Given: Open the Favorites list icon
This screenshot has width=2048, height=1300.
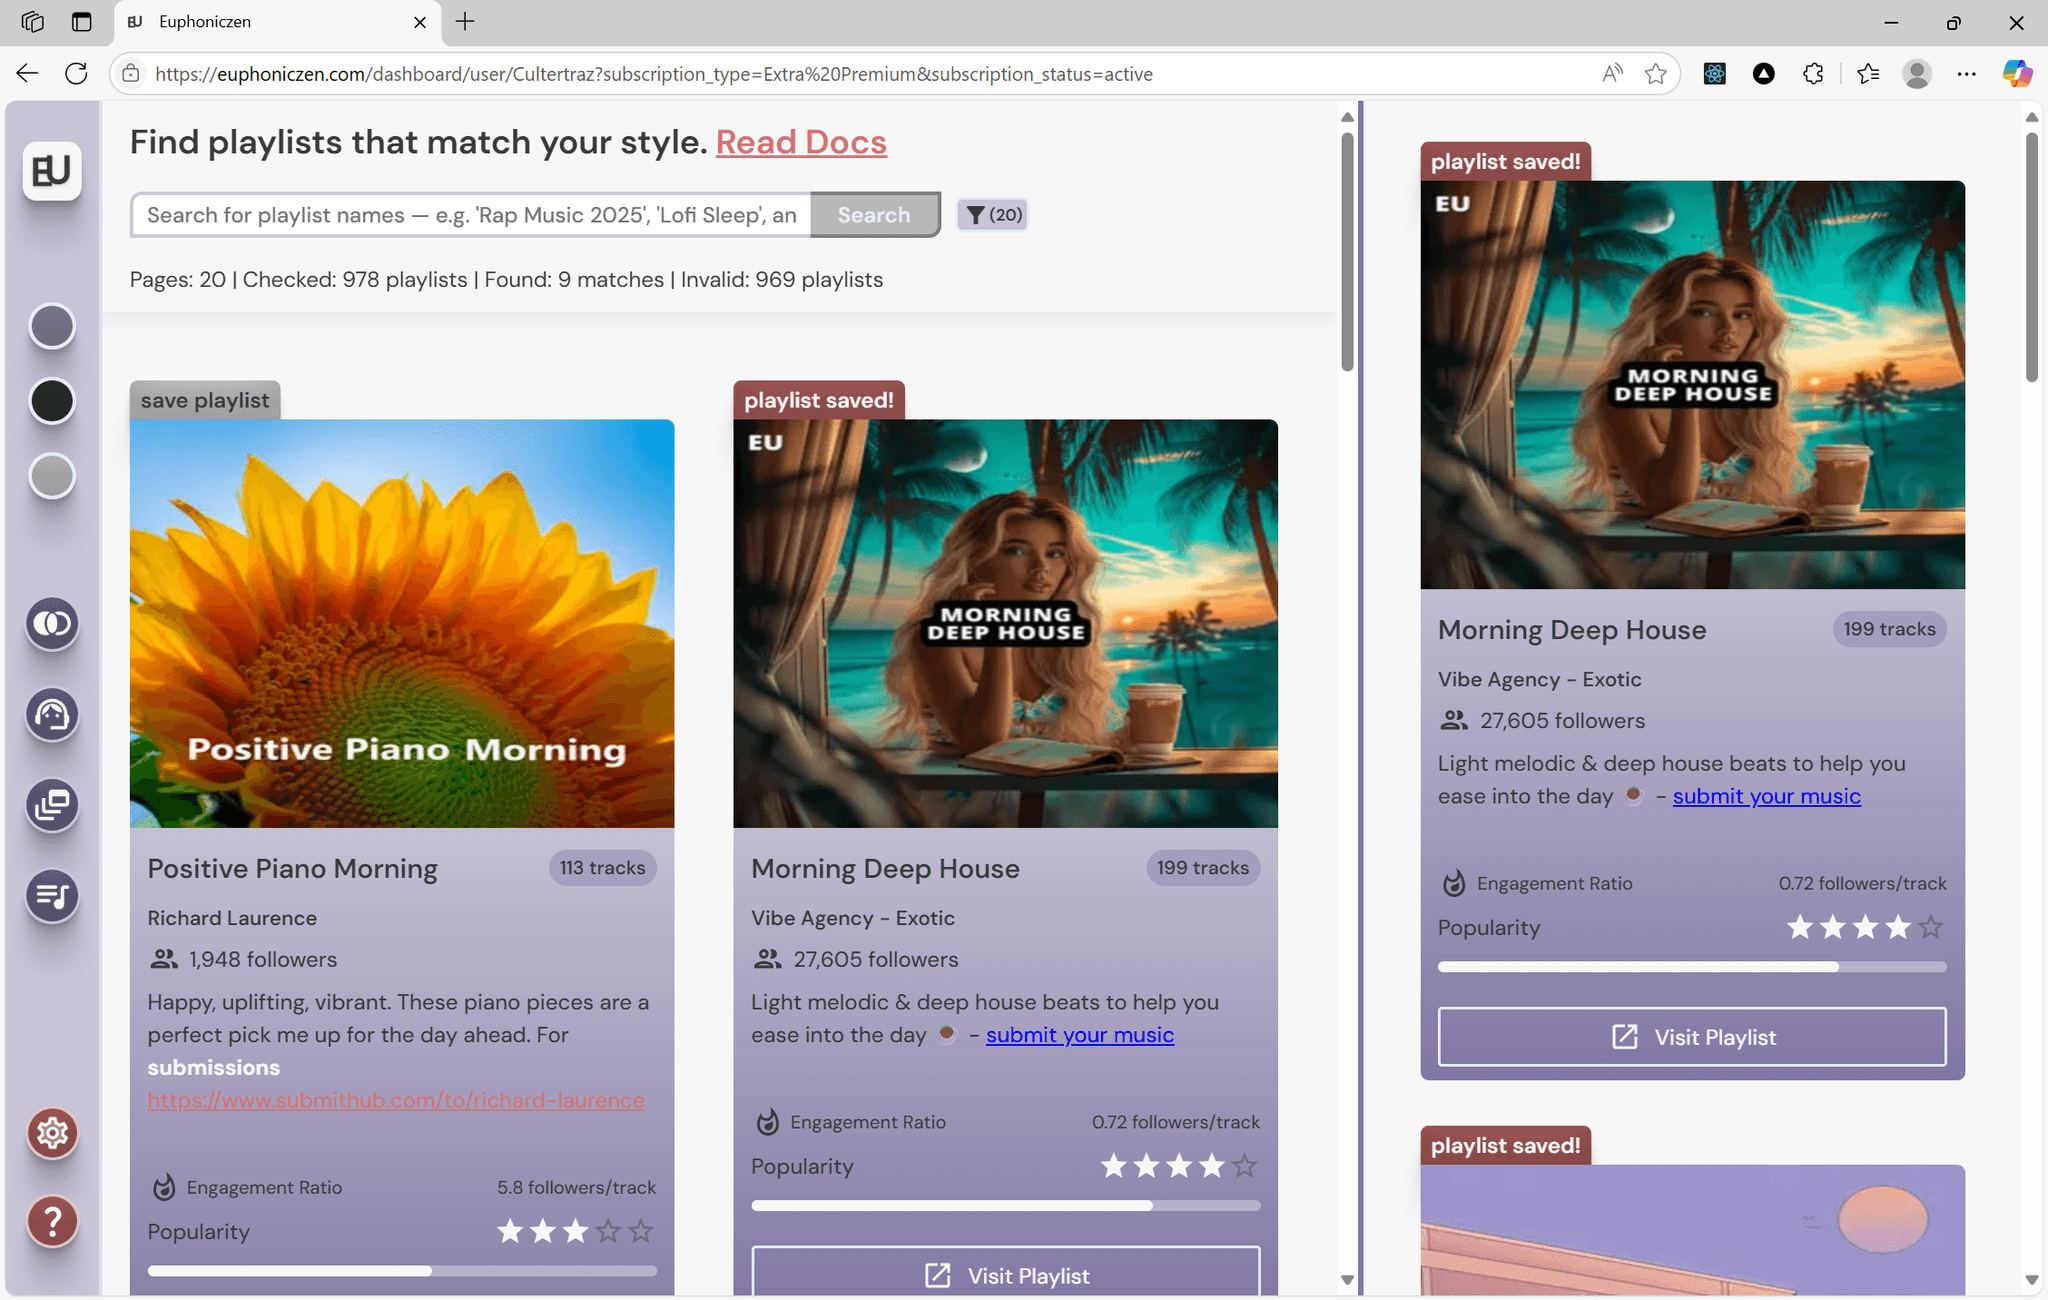Looking at the screenshot, I should point(1867,73).
